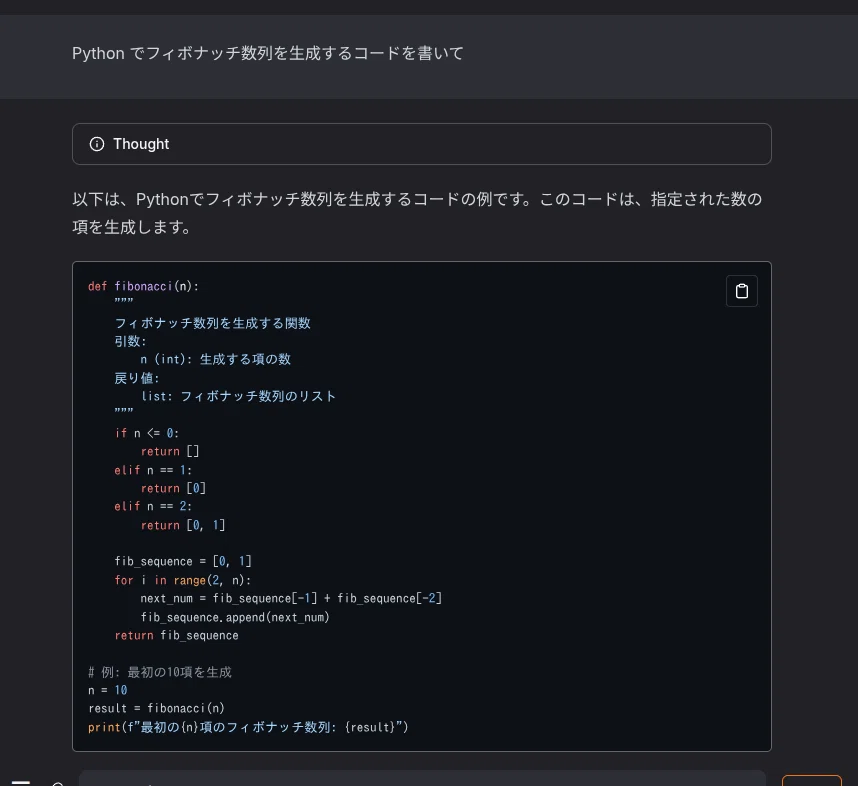Expand the Thought section
The image size is (858, 786).
[421, 144]
